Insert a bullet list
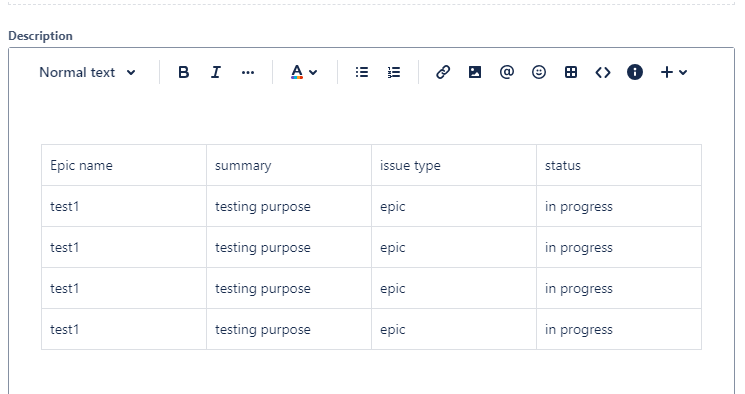The width and height of the screenshot is (745, 394). pyautogui.click(x=362, y=72)
